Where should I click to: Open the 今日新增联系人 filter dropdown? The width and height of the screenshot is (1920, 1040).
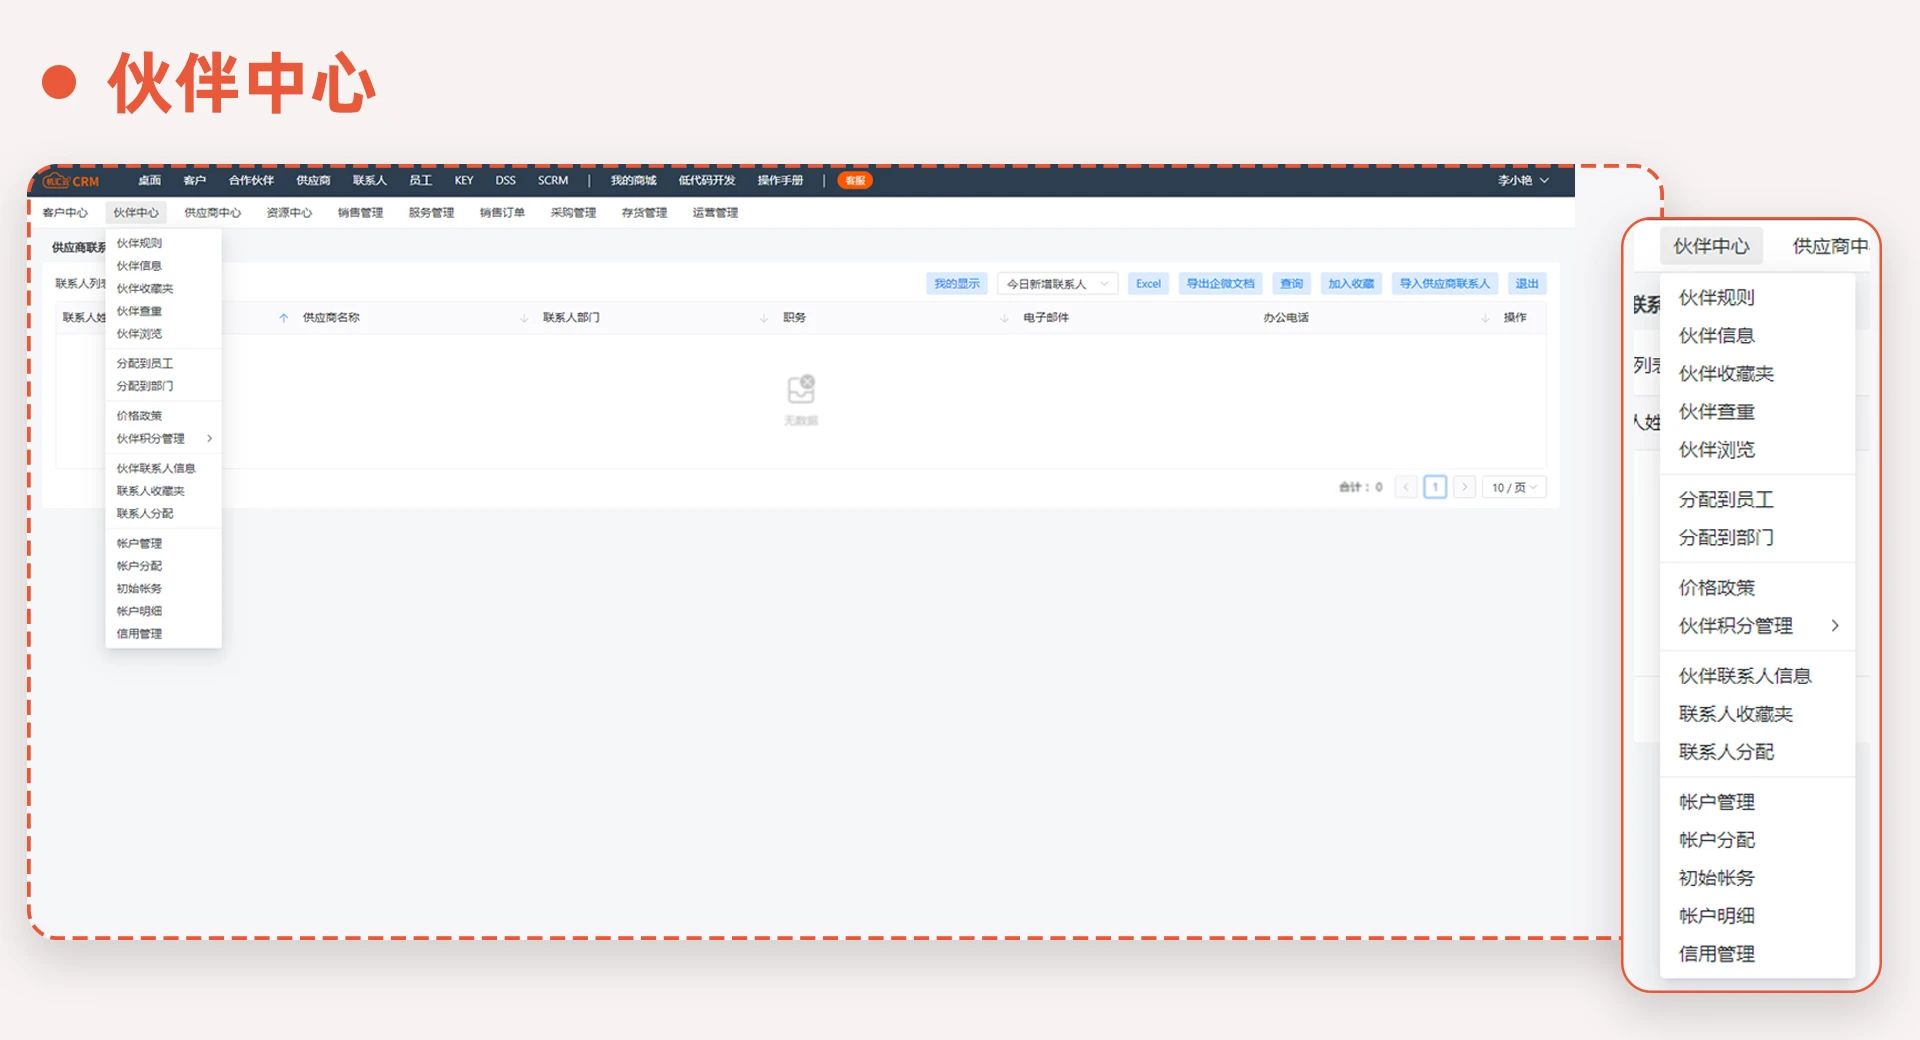[1057, 284]
